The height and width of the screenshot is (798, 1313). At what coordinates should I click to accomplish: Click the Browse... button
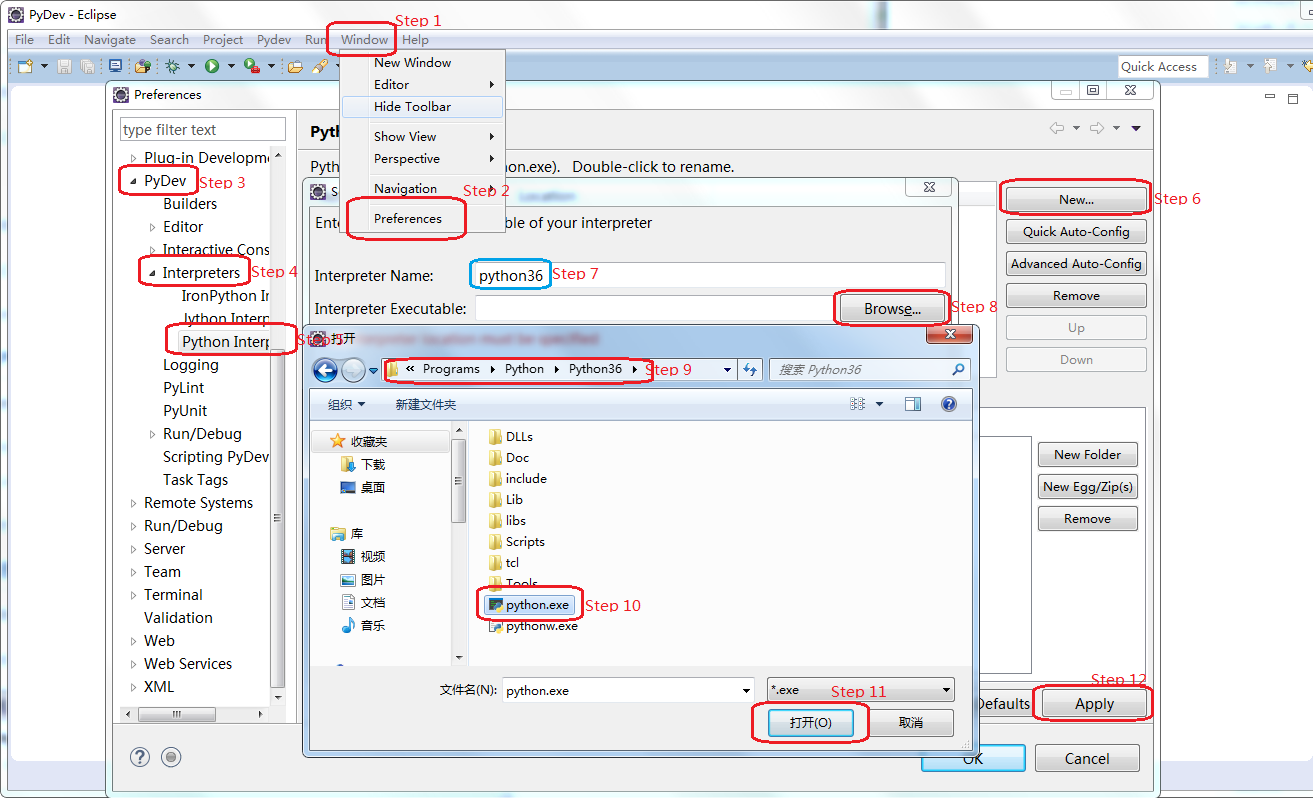(x=892, y=309)
